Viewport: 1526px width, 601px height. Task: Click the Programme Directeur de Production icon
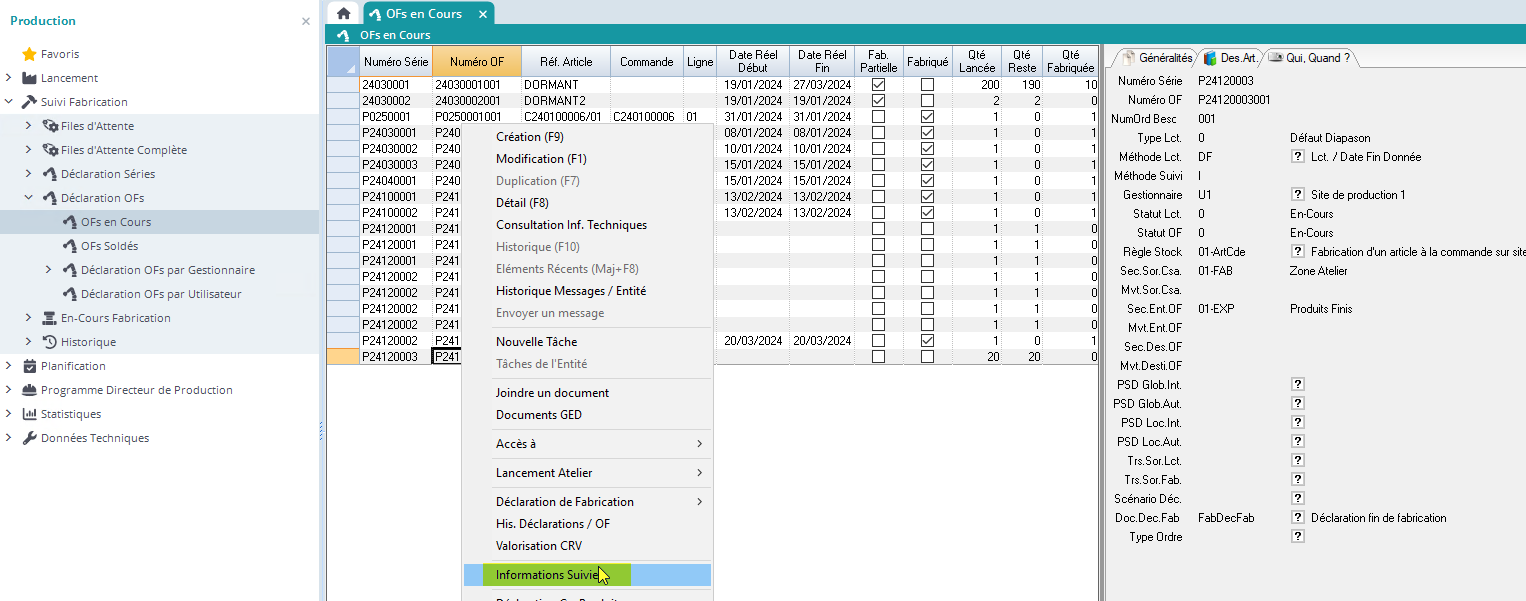coord(29,390)
